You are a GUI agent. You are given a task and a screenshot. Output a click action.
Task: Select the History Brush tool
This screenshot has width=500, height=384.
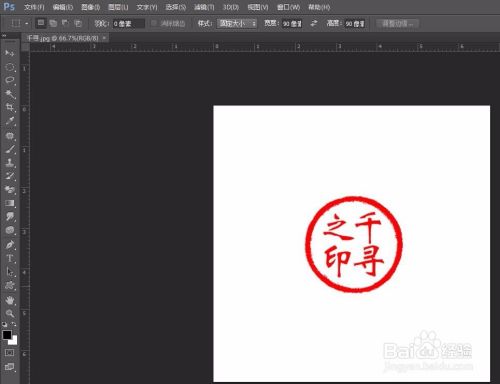10,176
